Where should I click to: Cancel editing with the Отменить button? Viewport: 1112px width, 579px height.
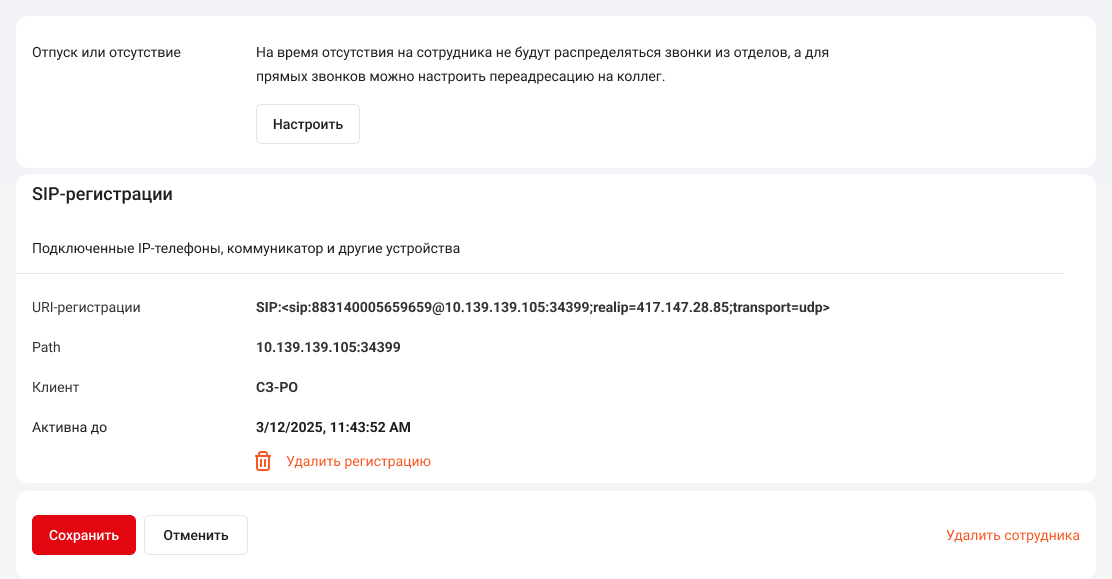(x=196, y=535)
